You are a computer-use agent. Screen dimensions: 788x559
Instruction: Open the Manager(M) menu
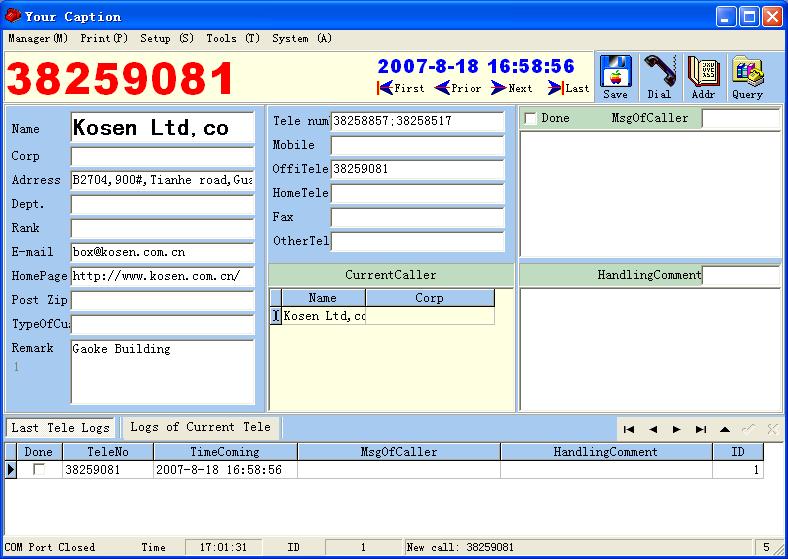[38, 39]
